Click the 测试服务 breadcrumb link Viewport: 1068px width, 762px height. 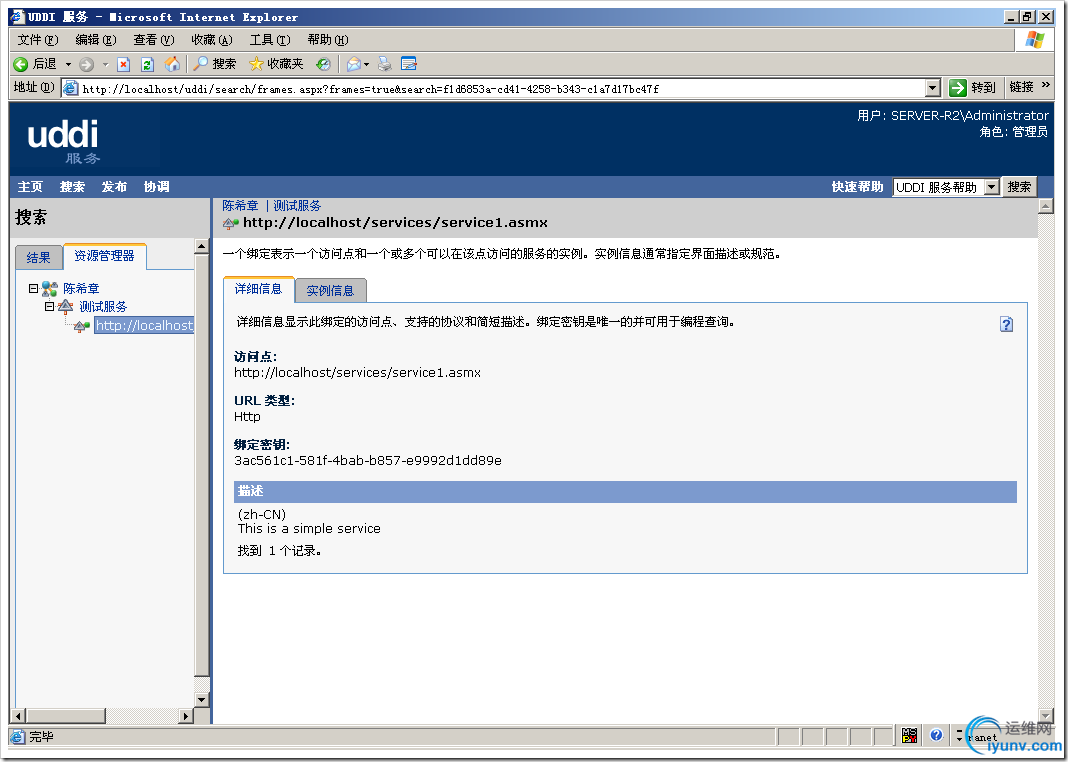pos(297,206)
